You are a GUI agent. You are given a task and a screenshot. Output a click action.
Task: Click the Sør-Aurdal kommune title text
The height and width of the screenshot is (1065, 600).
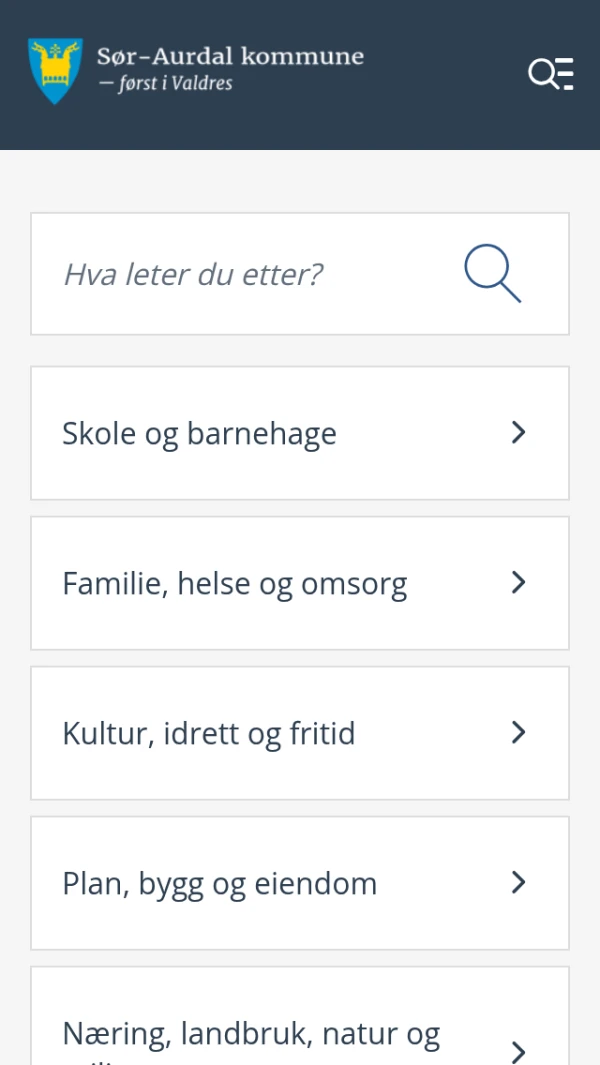coord(230,57)
